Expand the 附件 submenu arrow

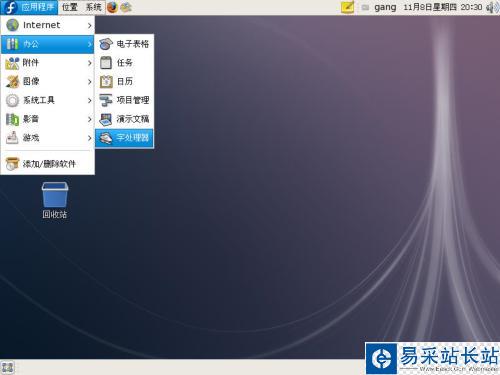(89, 63)
